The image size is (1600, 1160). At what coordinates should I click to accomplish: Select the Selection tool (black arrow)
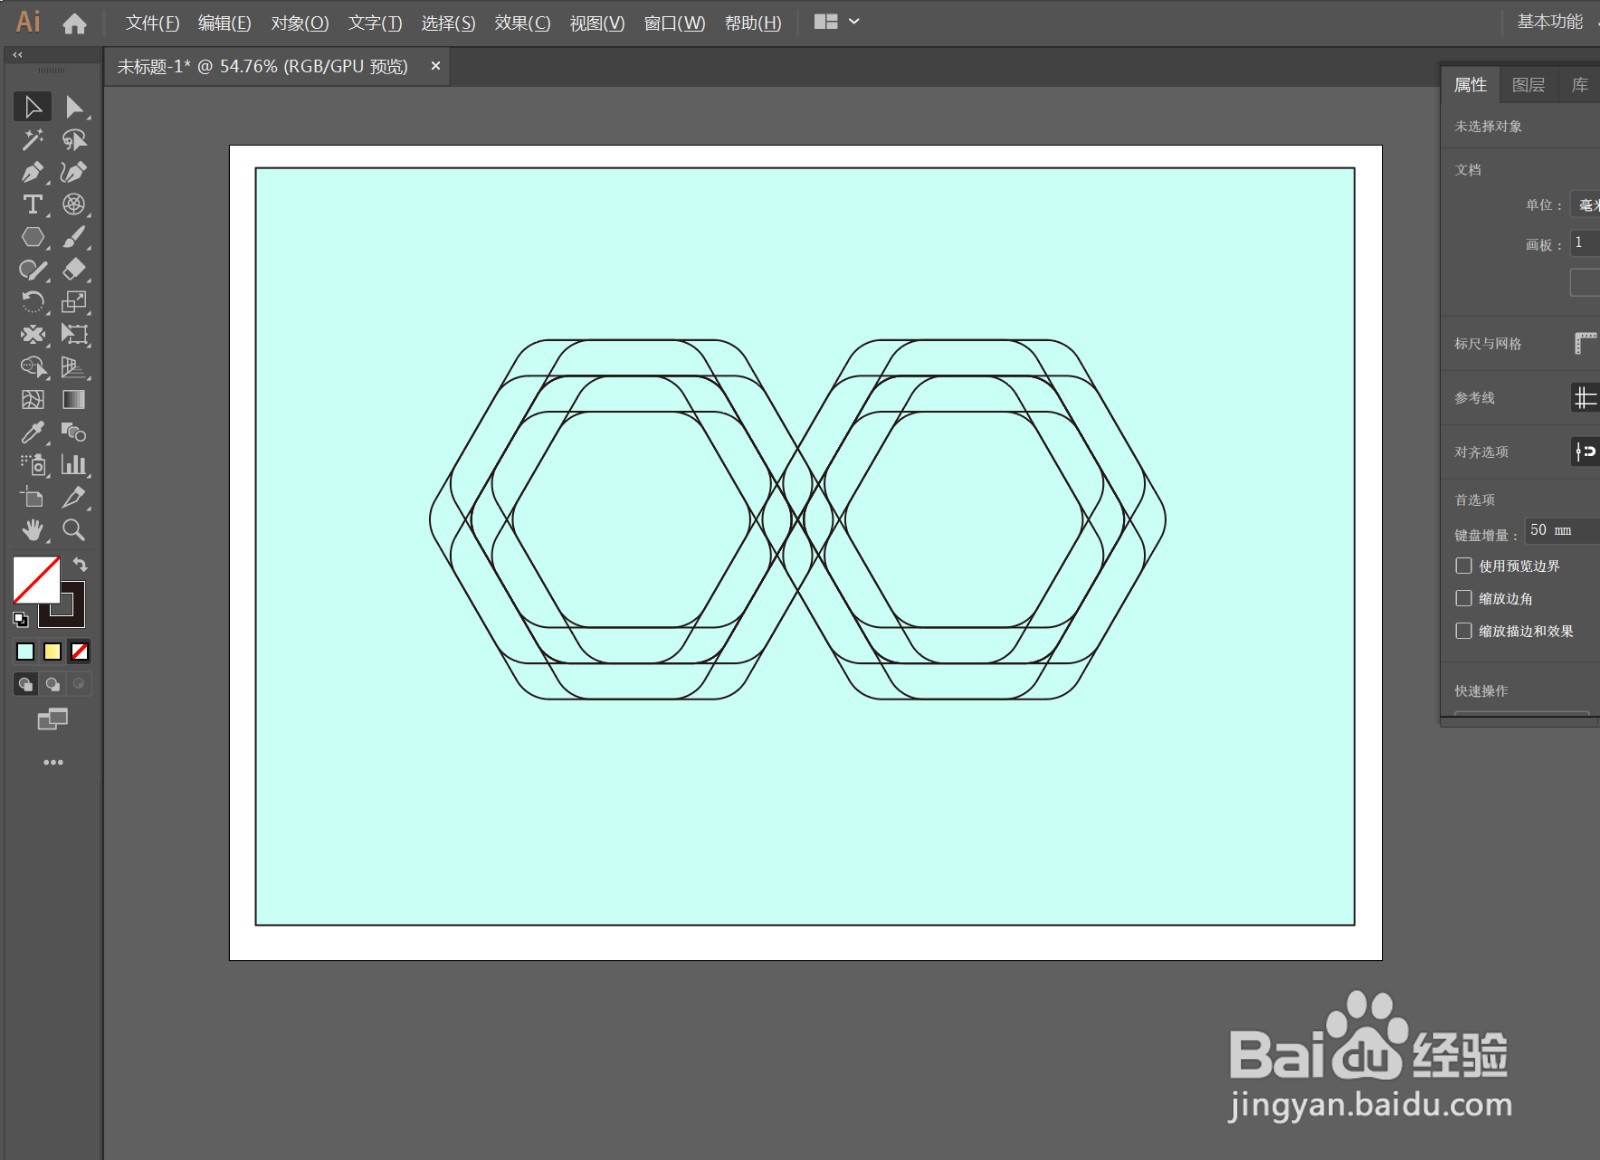coord(32,107)
